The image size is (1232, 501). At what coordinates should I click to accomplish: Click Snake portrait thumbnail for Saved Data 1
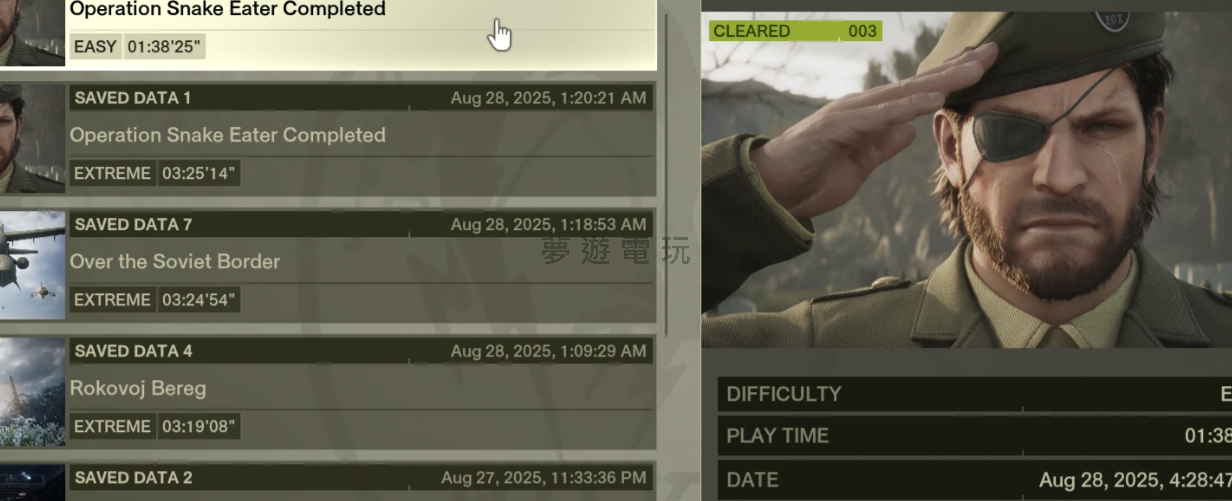tap(32, 140)
